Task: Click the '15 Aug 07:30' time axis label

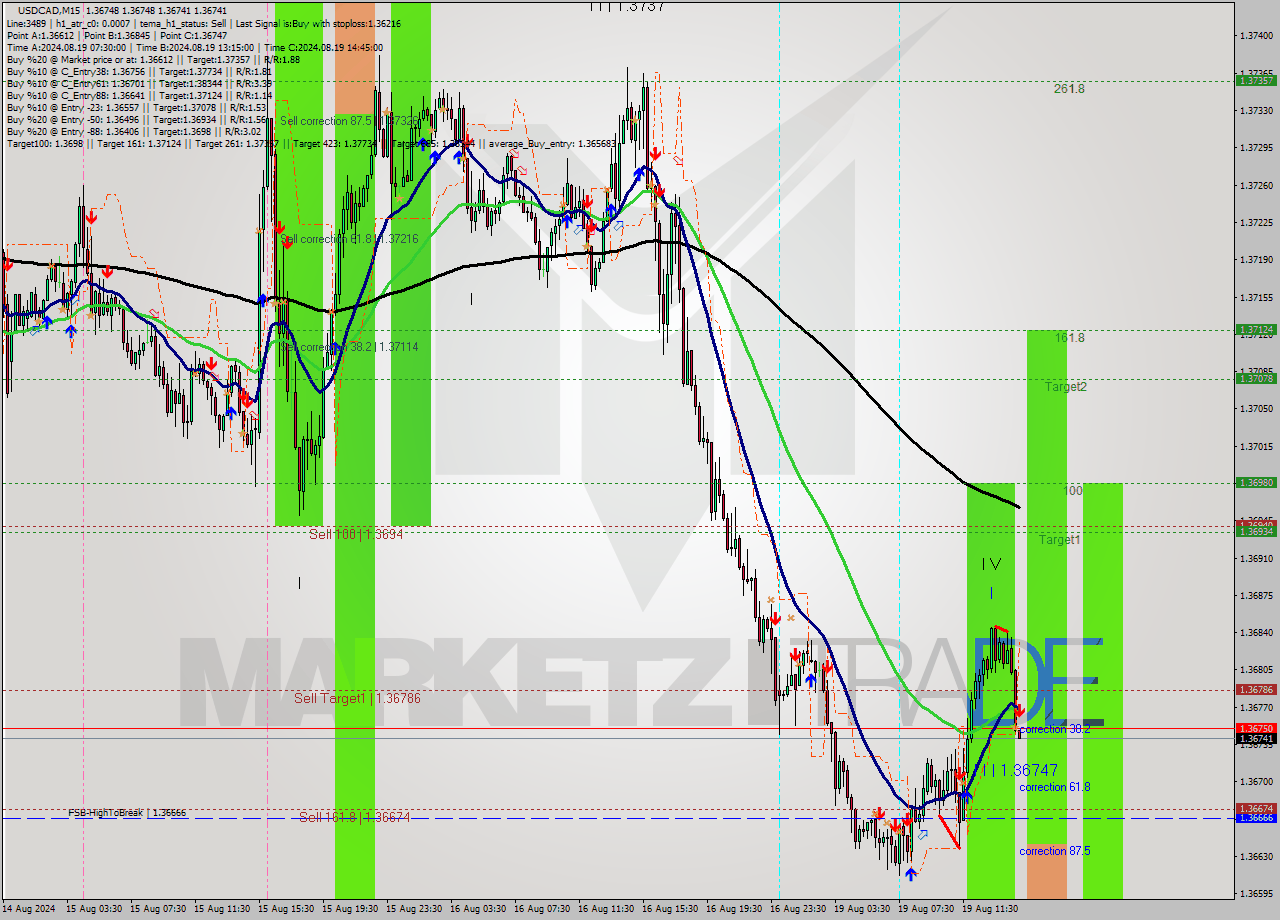Action: pyautogui.click(x=158, y=909)
